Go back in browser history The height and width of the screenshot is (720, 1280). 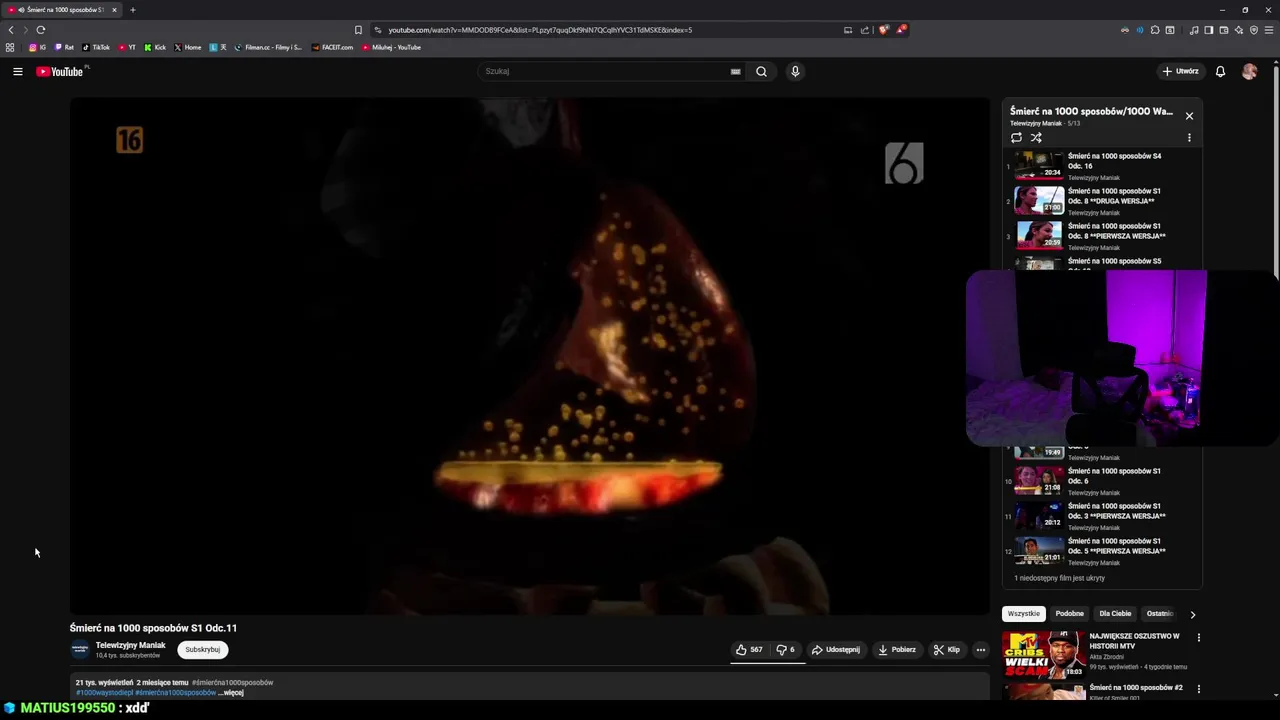click(11, 30)
